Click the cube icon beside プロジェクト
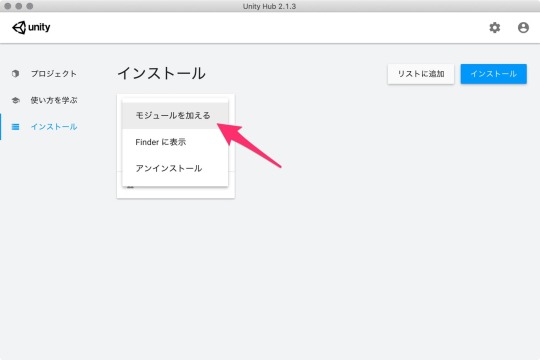 15,74
